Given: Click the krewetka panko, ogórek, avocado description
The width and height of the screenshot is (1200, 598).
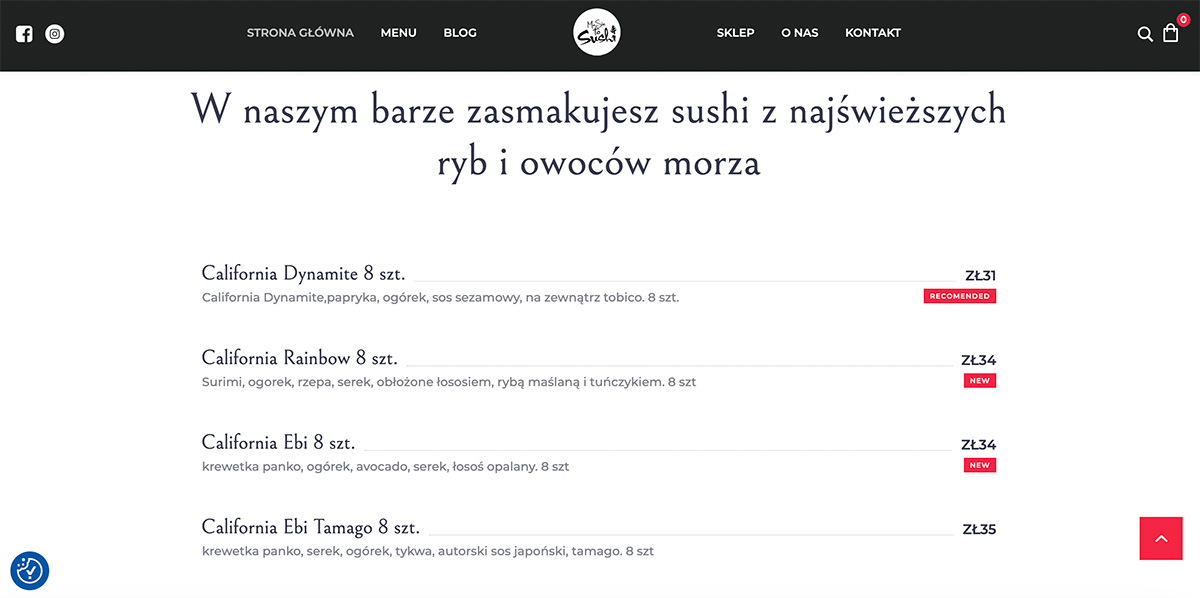Looking at the screenshot, I should point(385,467).
